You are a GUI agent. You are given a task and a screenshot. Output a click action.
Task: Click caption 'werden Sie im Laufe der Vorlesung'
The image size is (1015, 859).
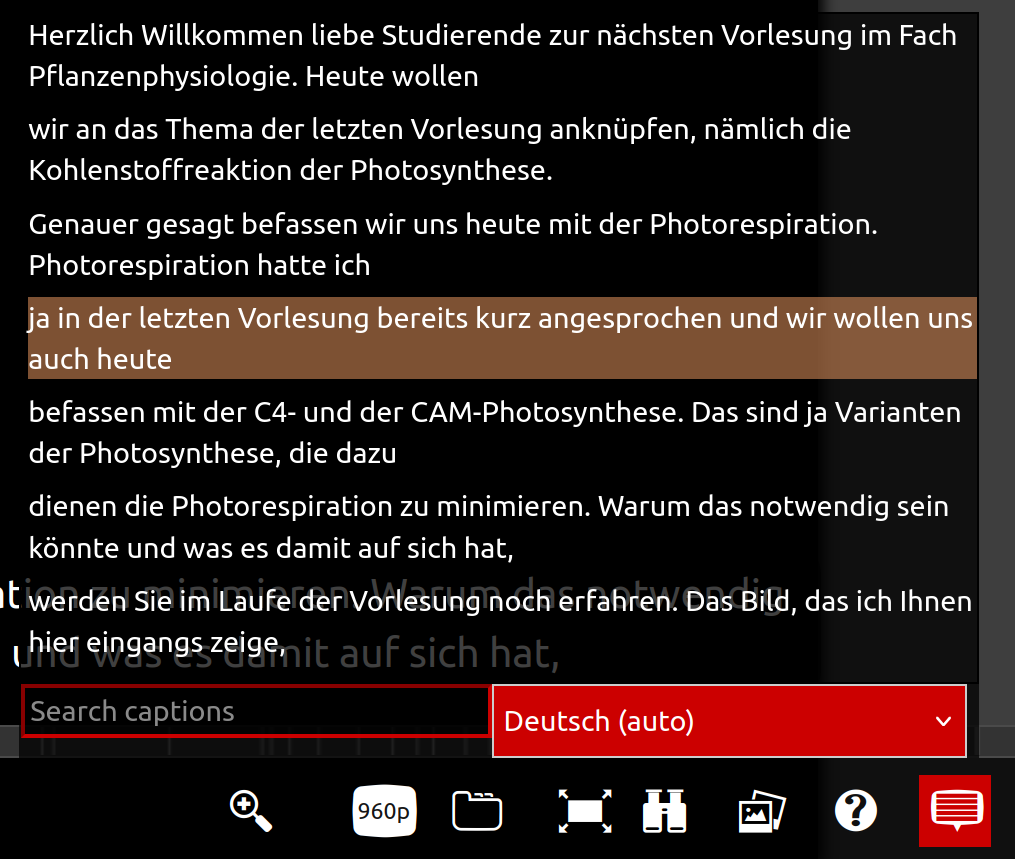[x=500, y=620]
